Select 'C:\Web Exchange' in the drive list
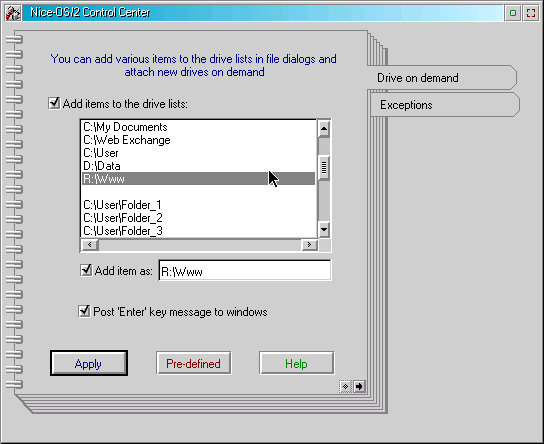Viewport: 544px width, 444px height. (x=198, y=140)
